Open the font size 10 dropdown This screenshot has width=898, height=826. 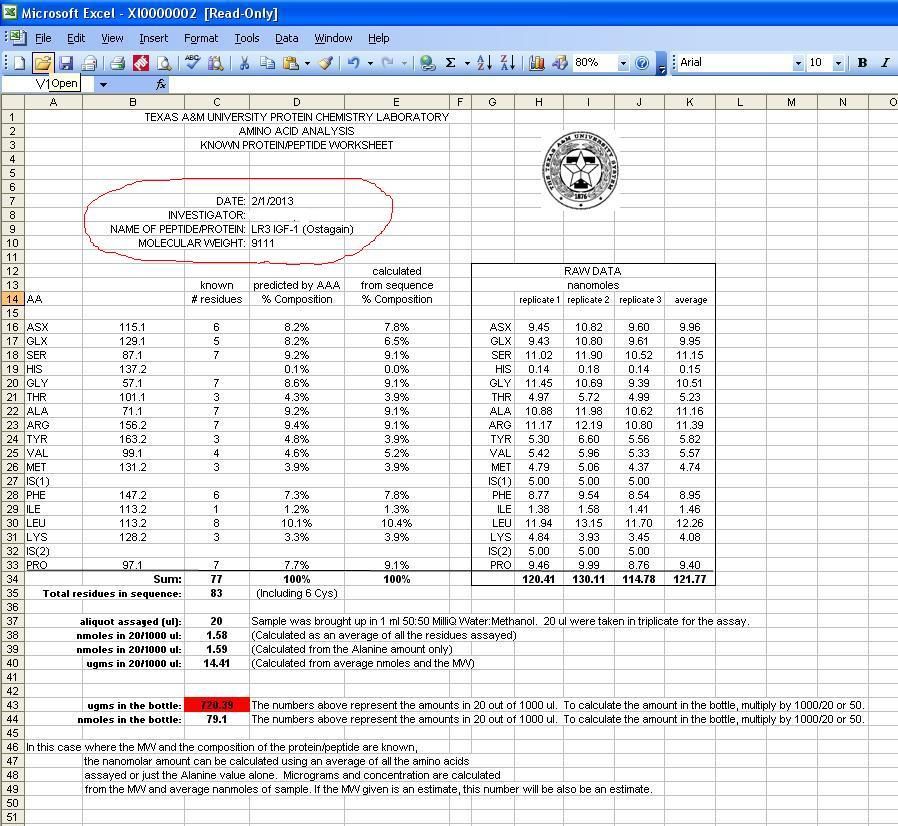coord(838,63)
